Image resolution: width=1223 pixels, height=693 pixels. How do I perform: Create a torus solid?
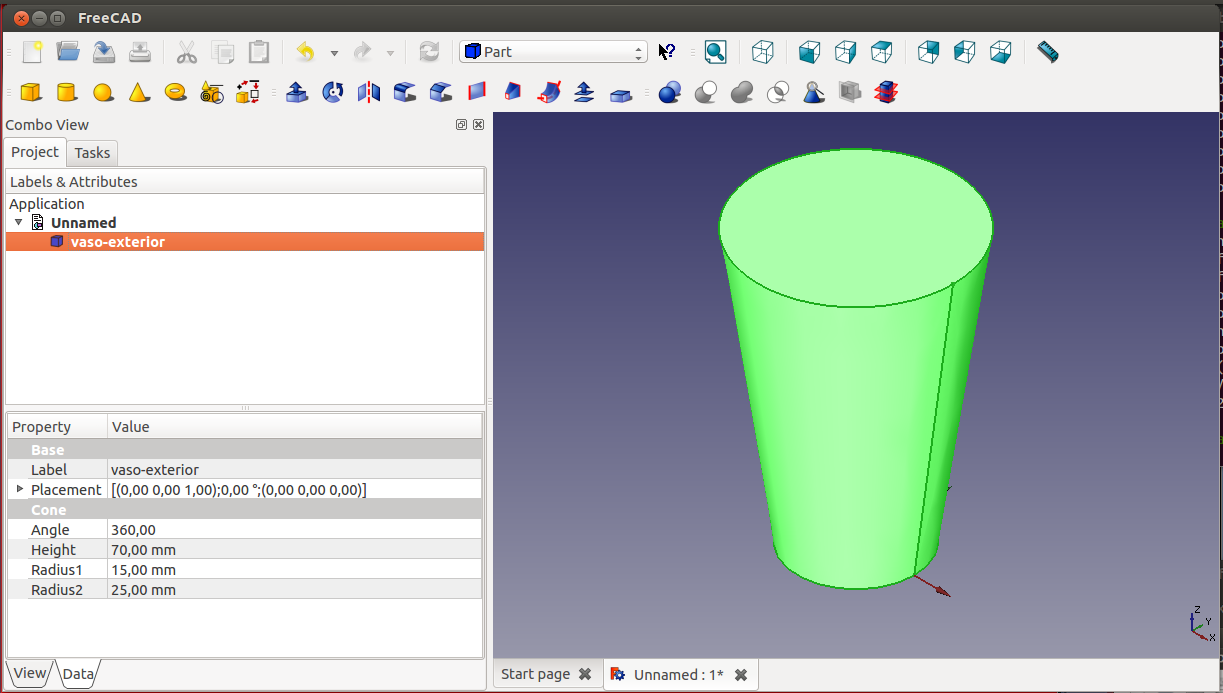(x=176, y=91)
